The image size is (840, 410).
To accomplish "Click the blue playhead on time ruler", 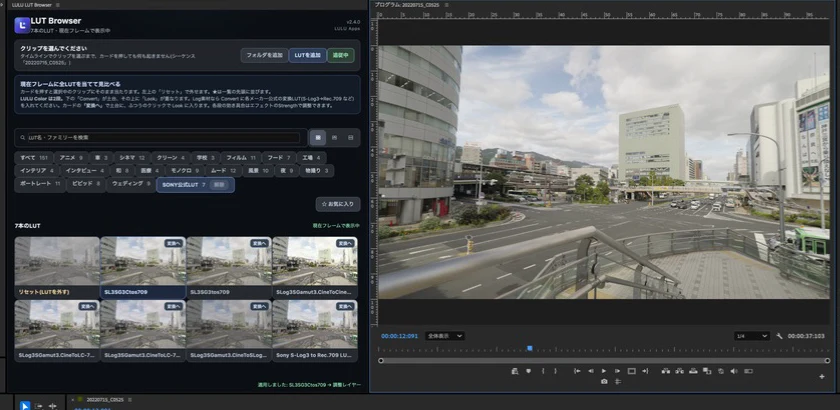I will point(530,348).
